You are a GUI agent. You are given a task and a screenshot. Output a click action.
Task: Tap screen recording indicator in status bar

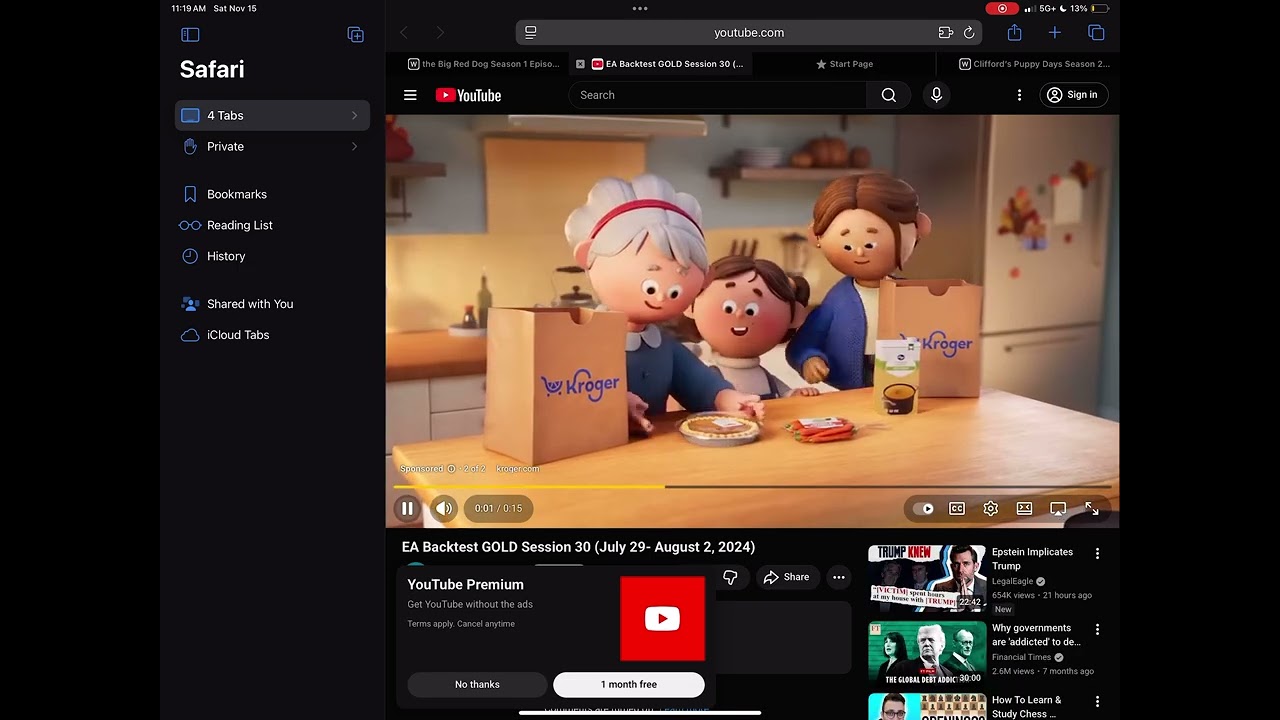click(x=1002, y=8)
